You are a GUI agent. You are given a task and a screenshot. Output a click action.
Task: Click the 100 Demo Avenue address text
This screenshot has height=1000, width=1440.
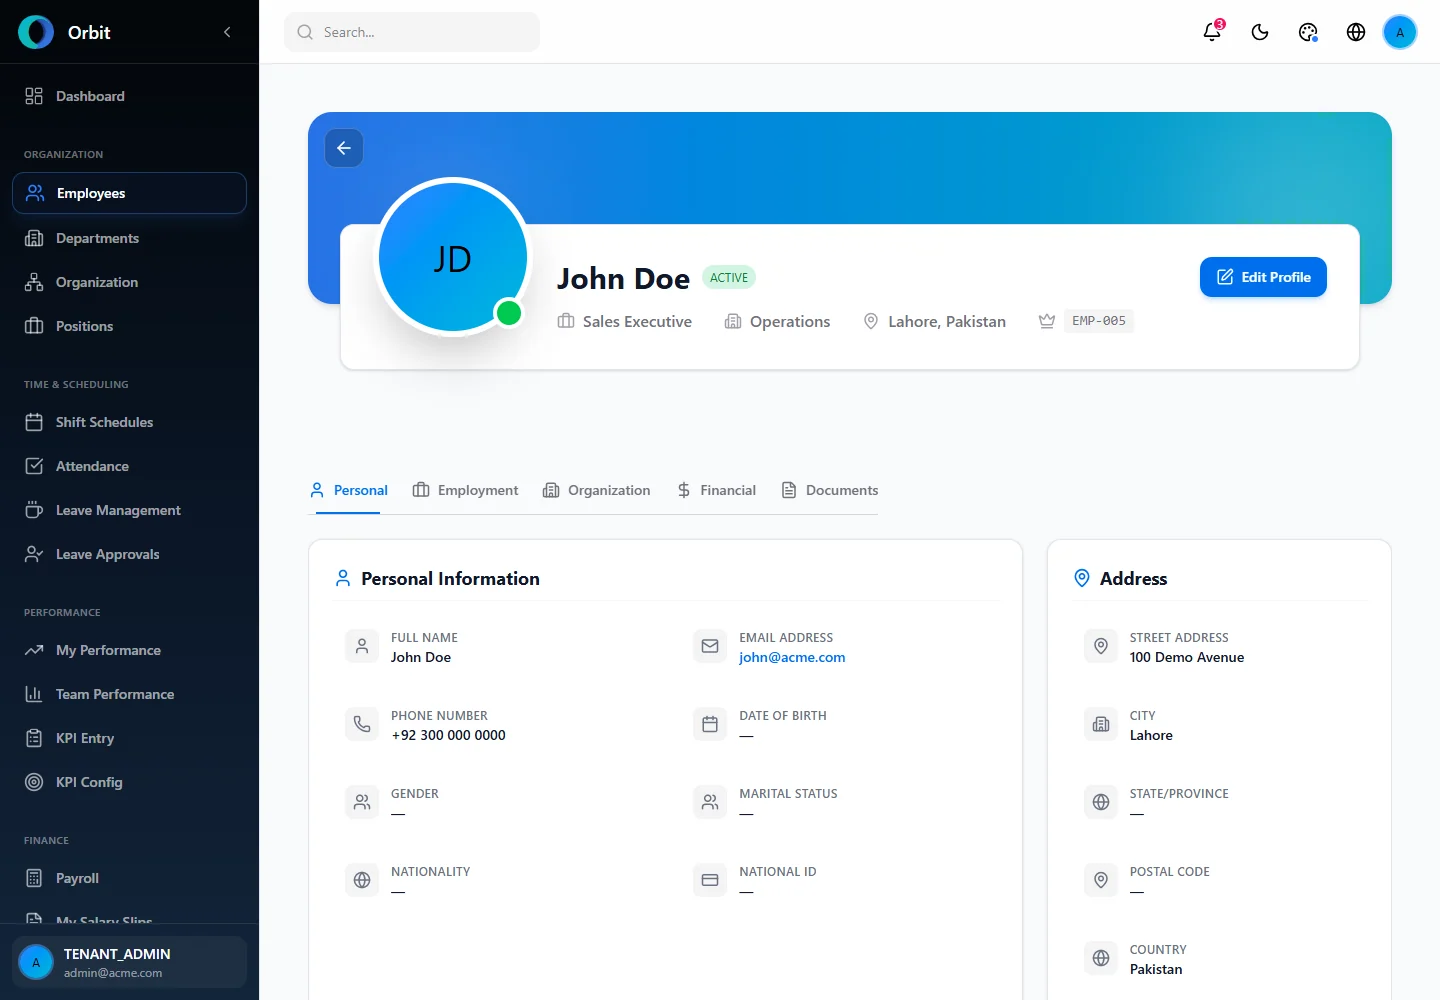click(x=1187, y=657)
